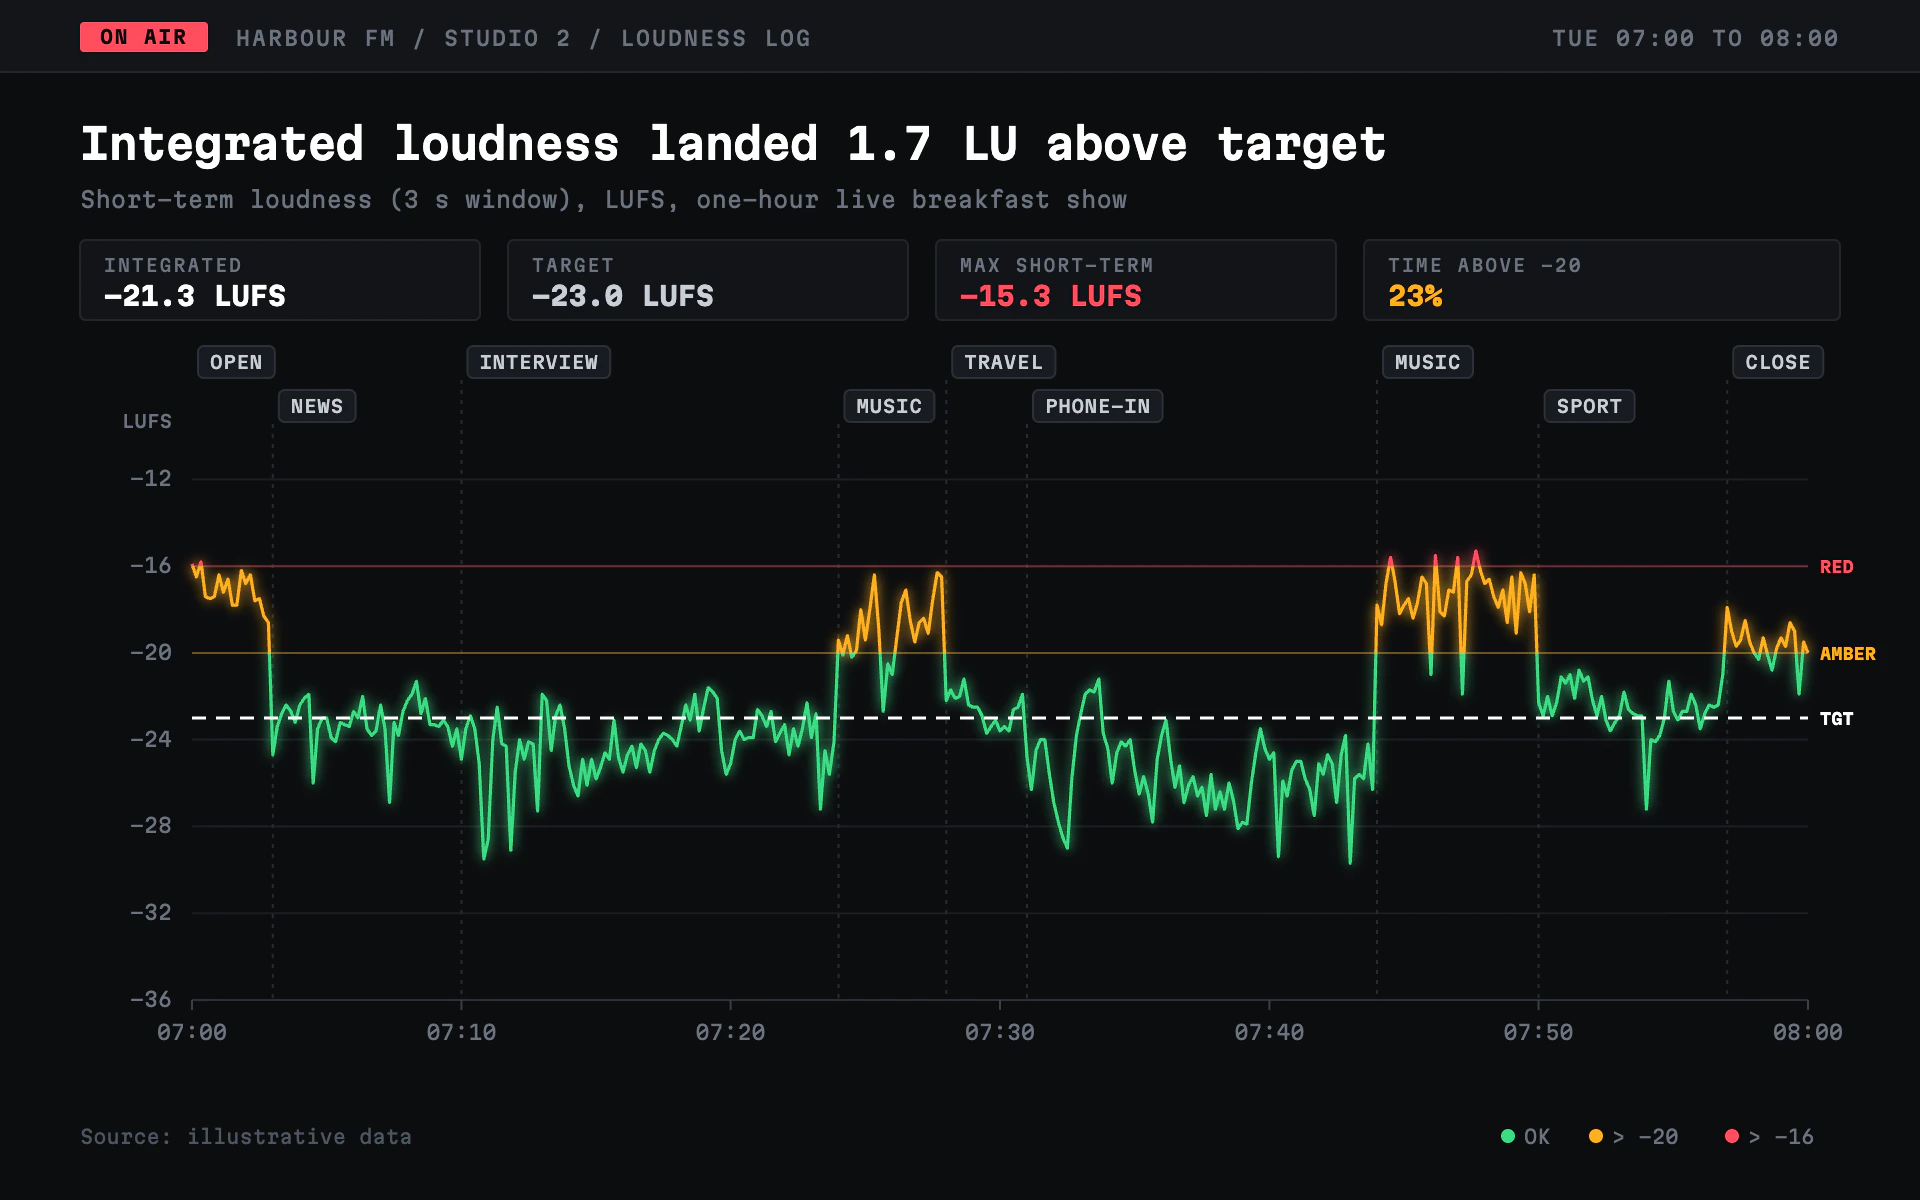Click the -28 LUFS axis label
1920x1200 pixels.
pos(150,826)
